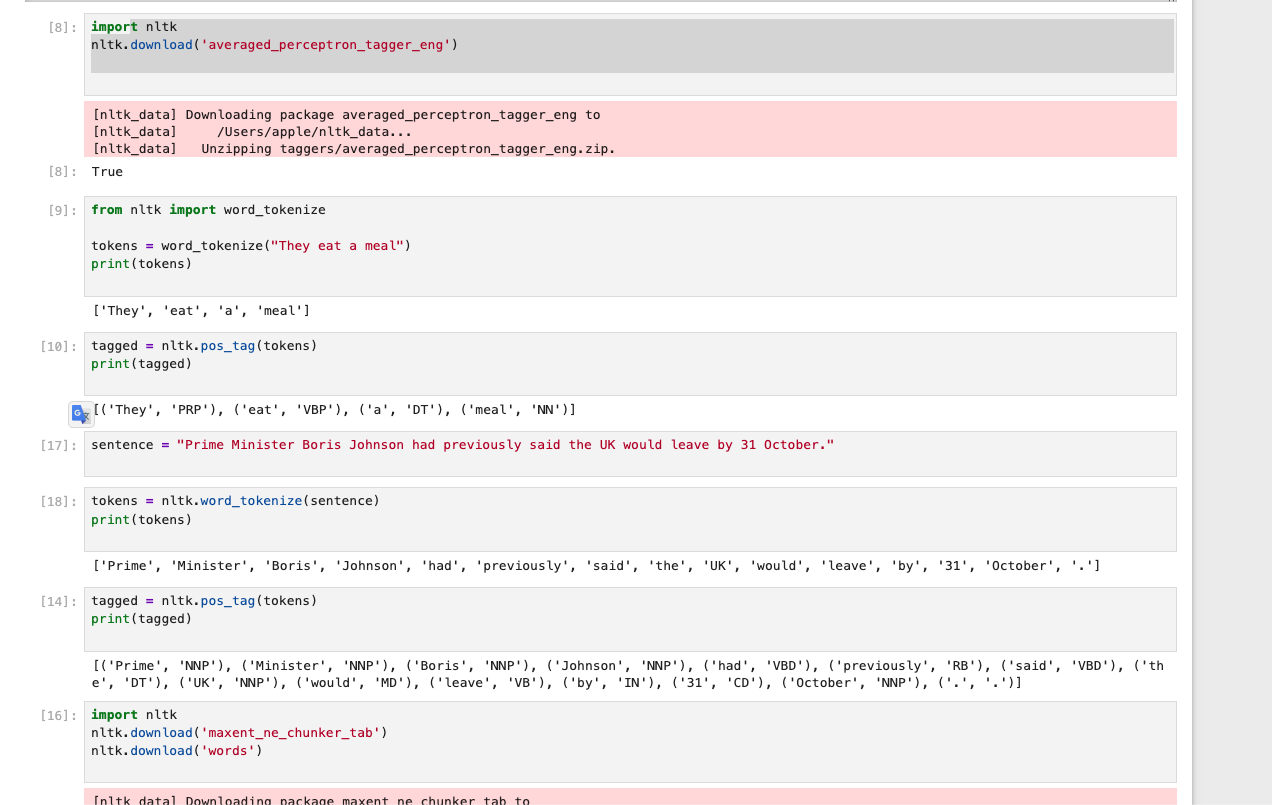Click the red maxent_ne_chunker_tab download output

click(630, 797)
